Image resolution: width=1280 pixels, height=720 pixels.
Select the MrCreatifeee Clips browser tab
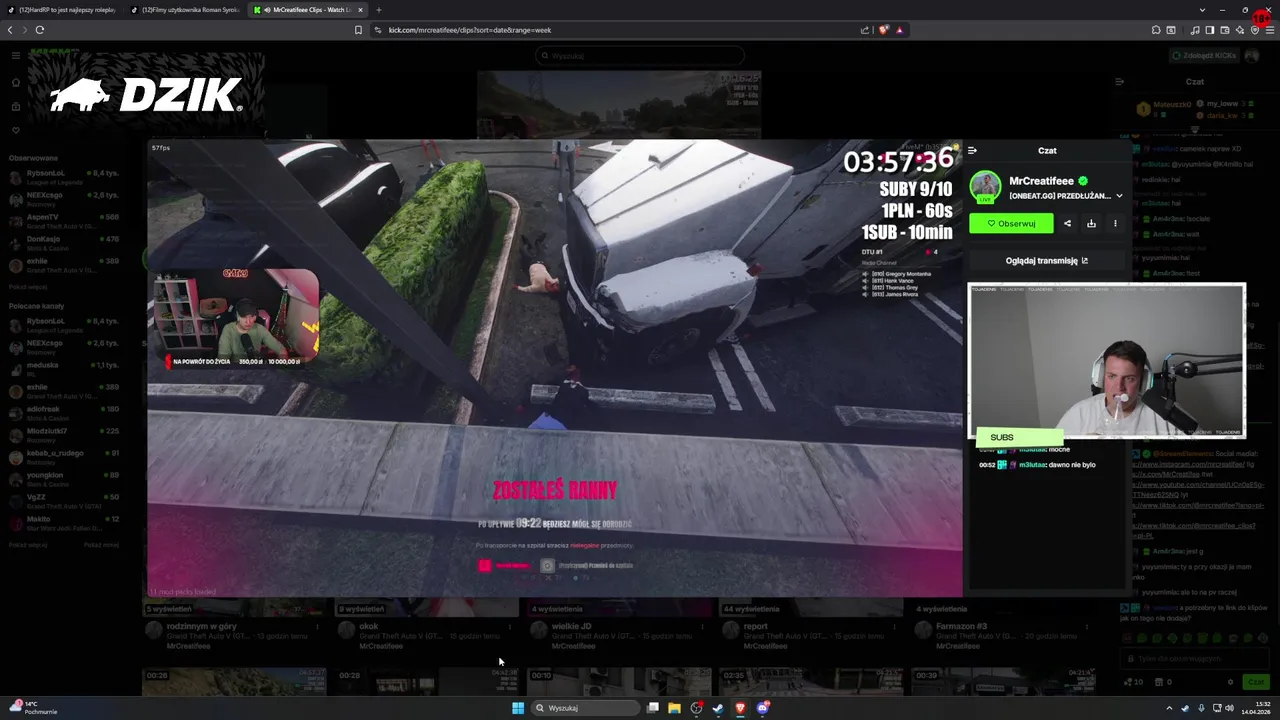pyautogui.click(x=308, y=10)
